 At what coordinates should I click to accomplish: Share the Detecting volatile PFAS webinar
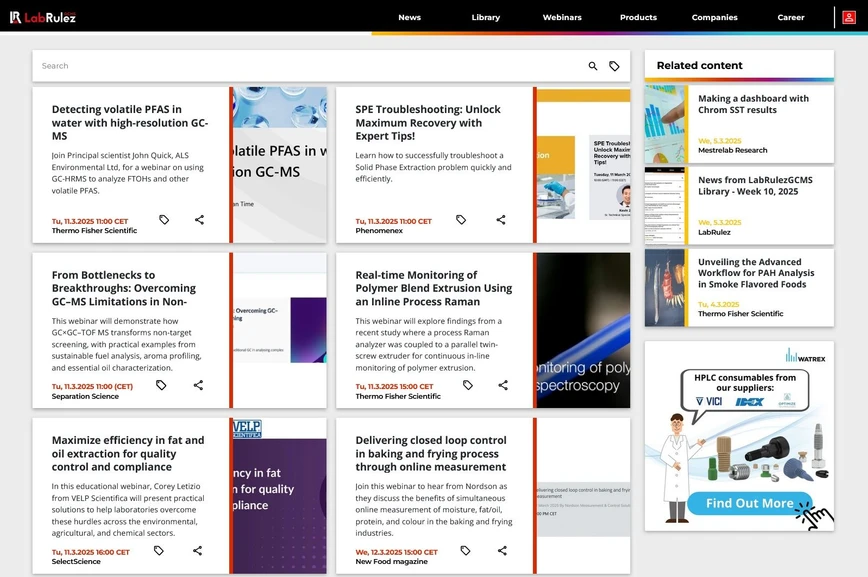pos(199,220)
